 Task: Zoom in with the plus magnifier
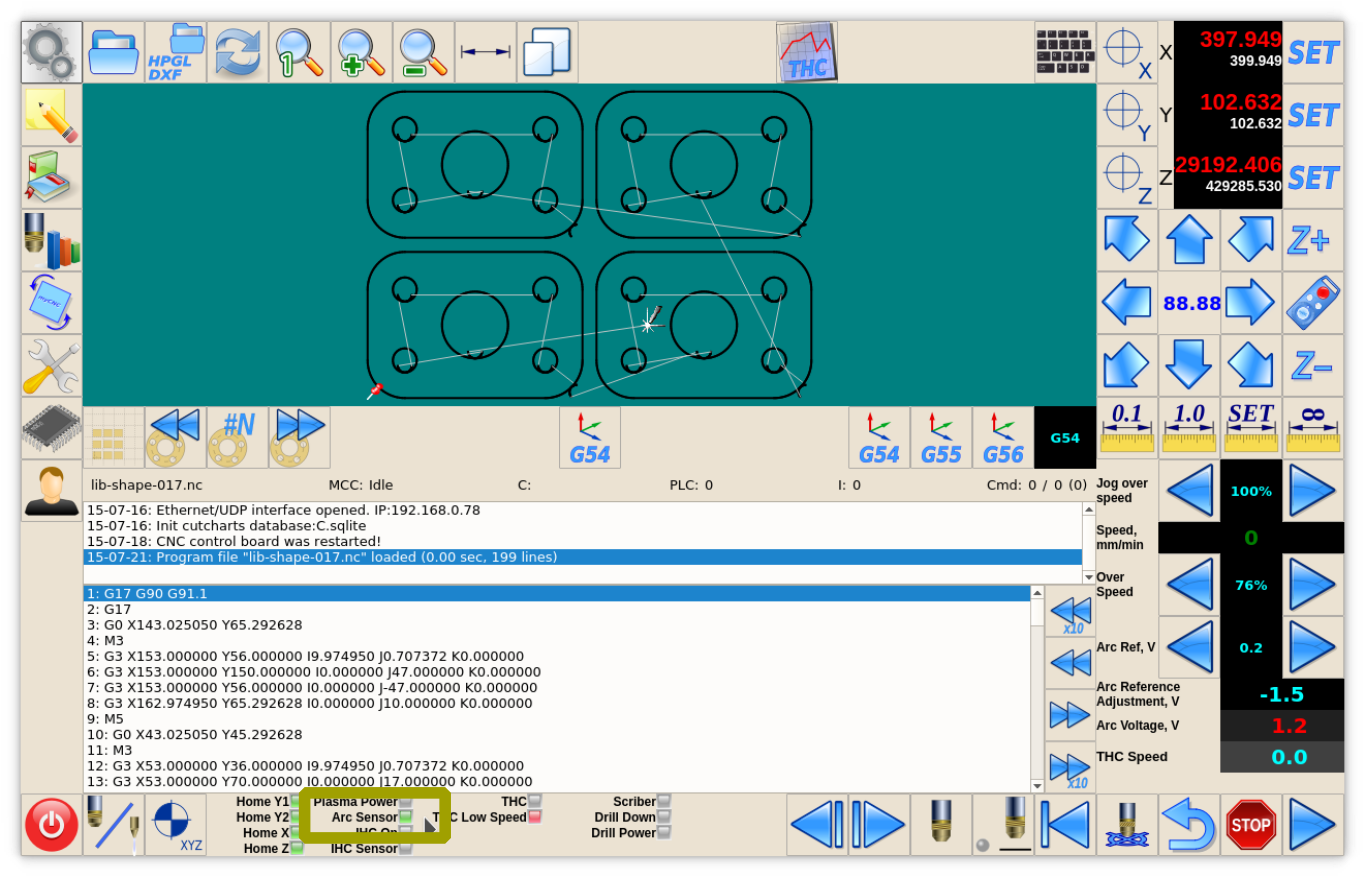(362, 52)
